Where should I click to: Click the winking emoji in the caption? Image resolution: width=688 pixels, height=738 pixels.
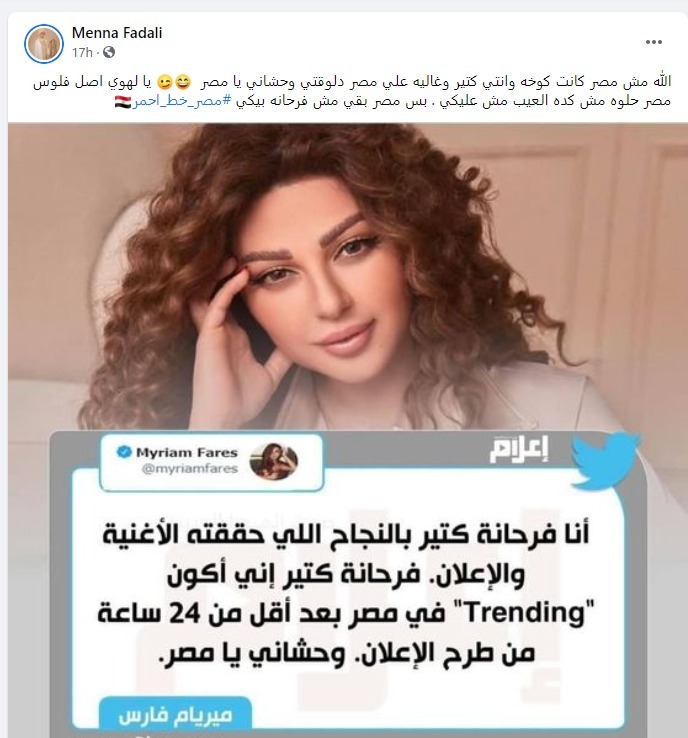(165, 82)
